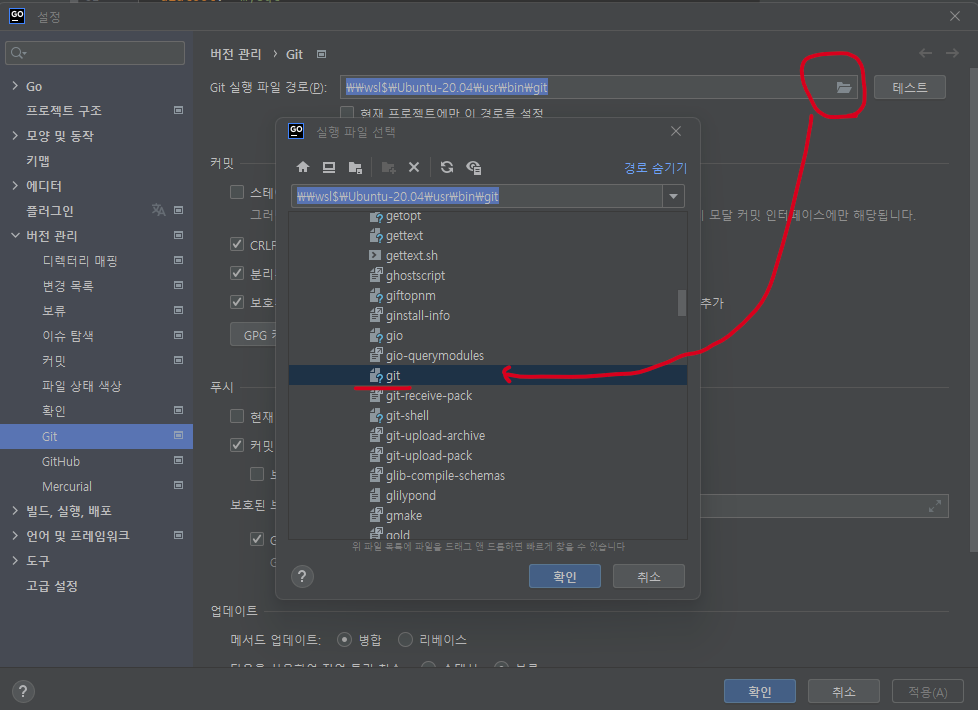Toggle the 분리 checkbox
This screenshot has width=978, height=710.
237,273
